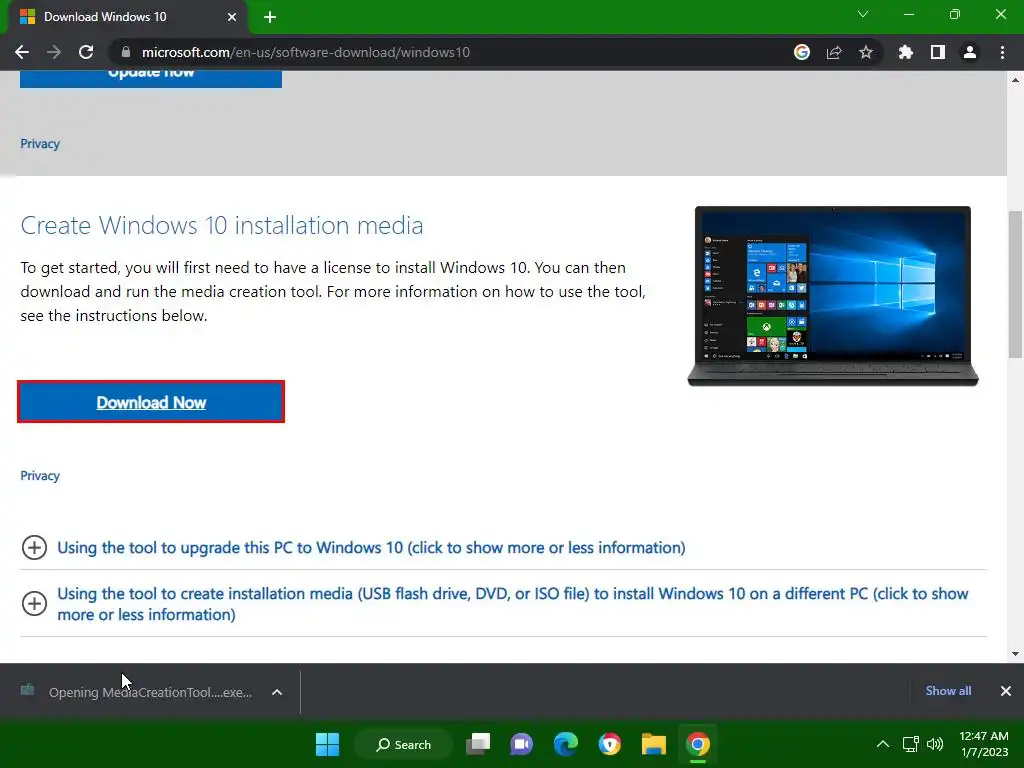
Task: Click the Windows 10 laptop image
Action: click(833, 296)
